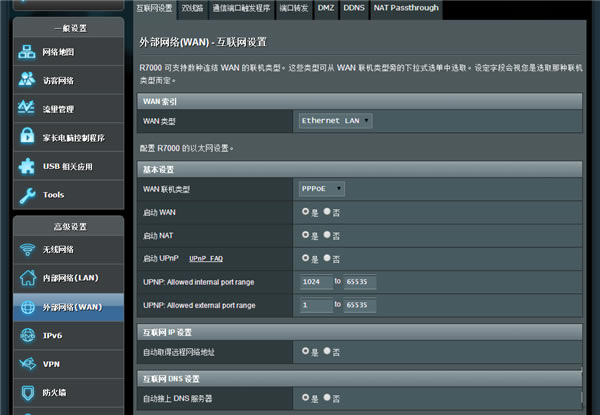This screenshot has width=600, height=415.
Task: Switch to the DDNS tab
Action: (x=353, y=8)
